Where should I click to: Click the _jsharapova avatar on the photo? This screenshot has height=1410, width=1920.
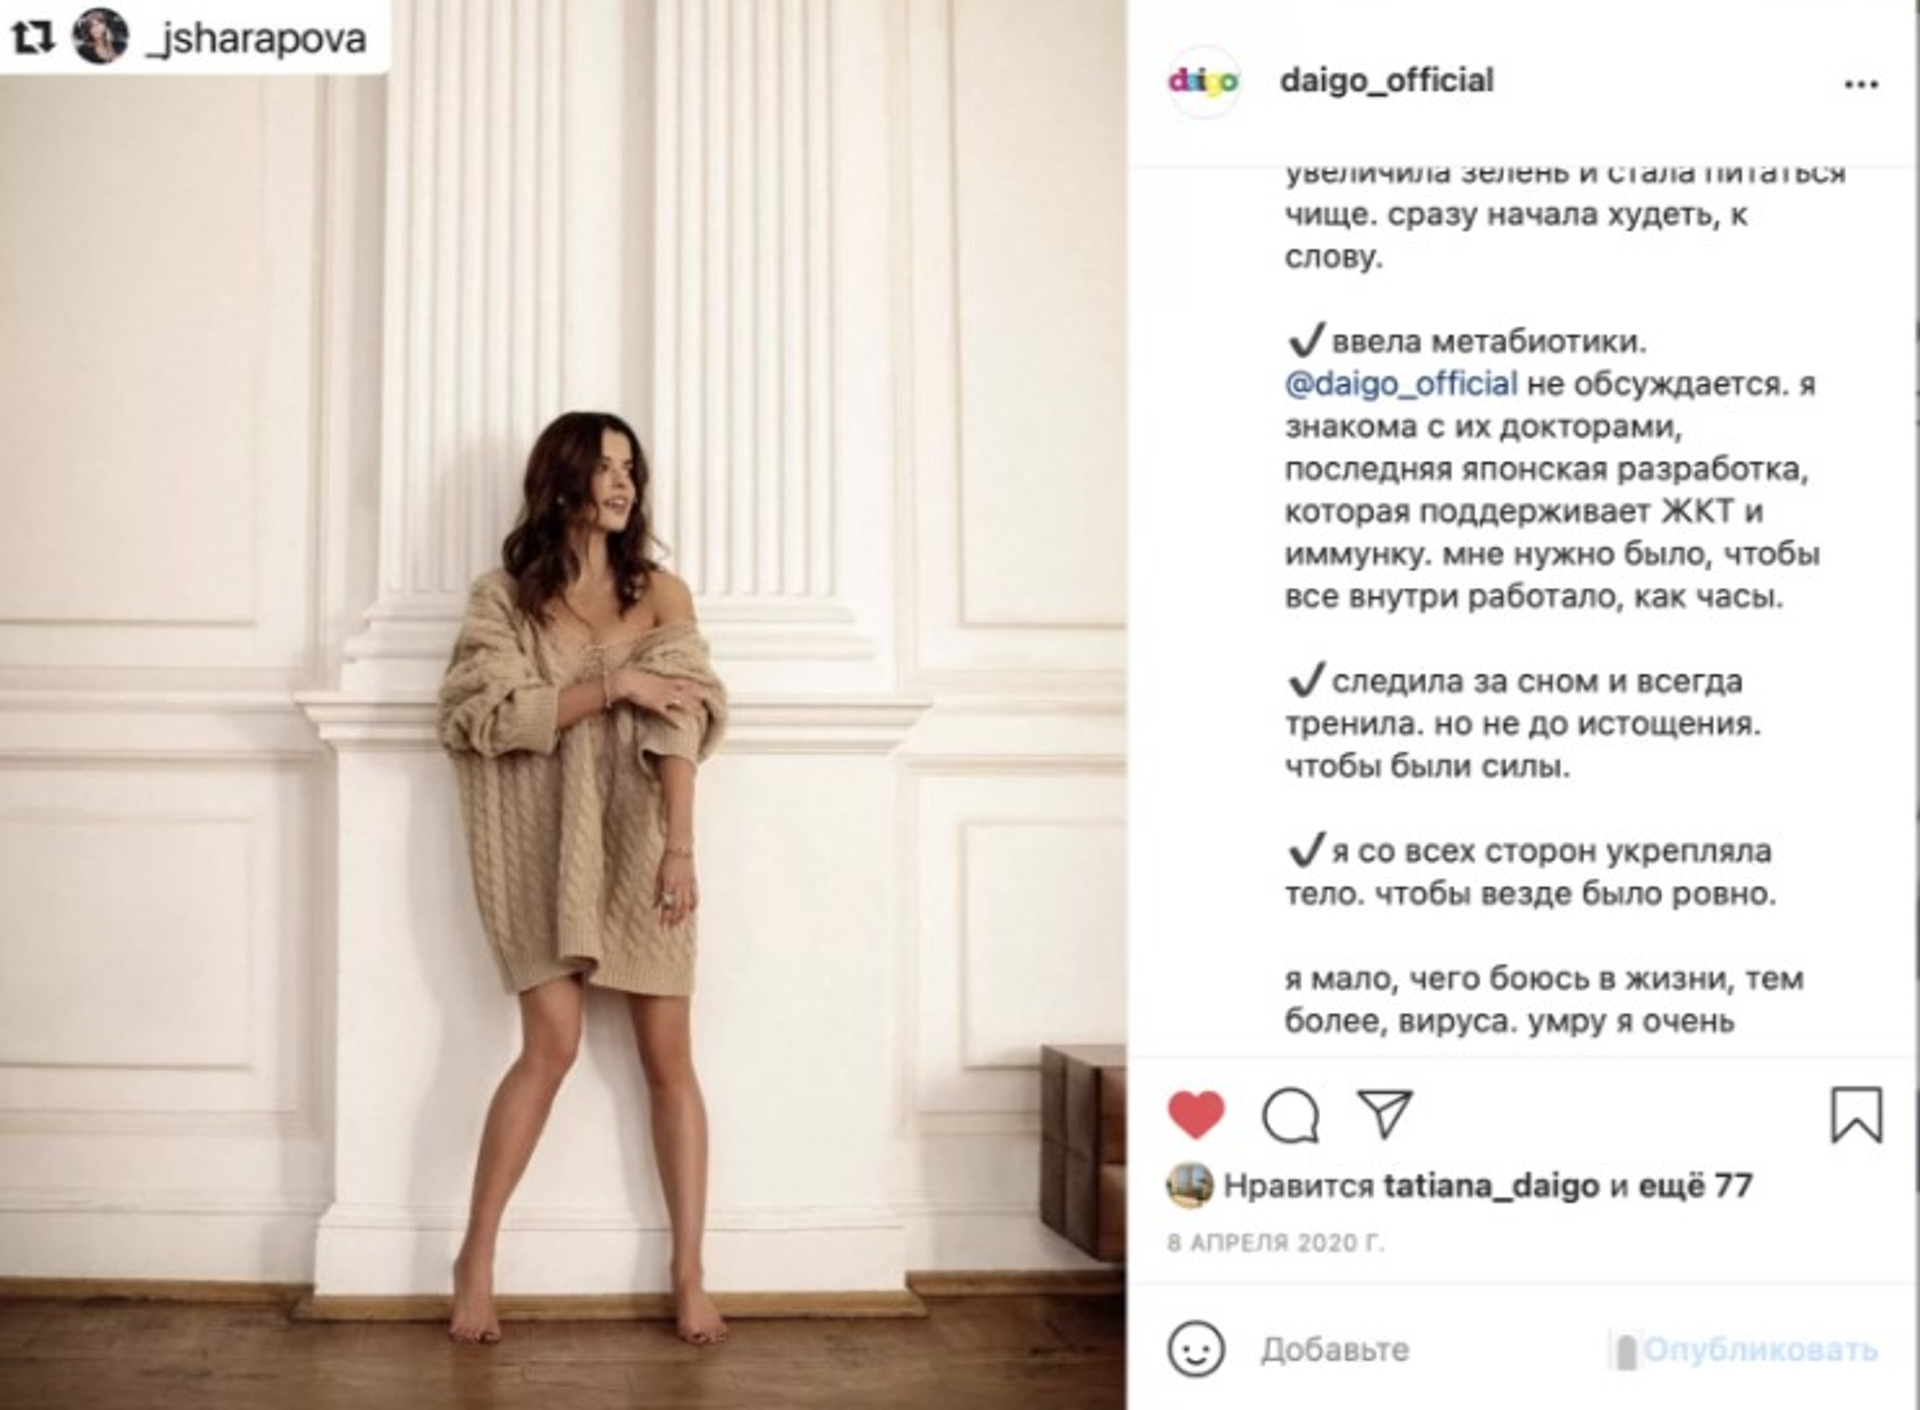coord(100,36)
